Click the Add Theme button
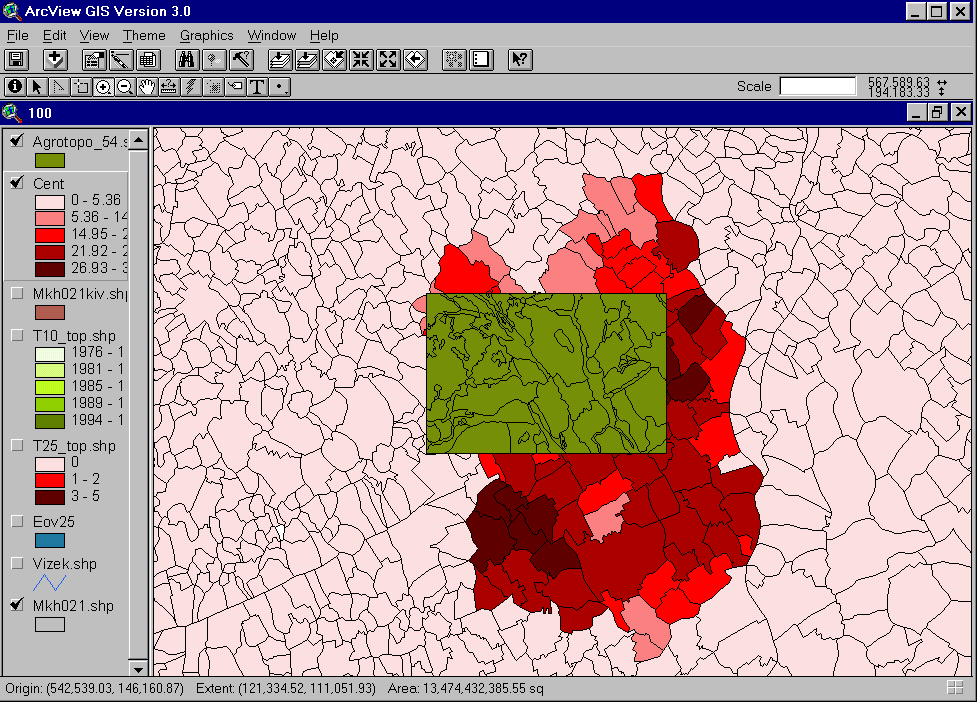977x702 pixels. [56, 59]
